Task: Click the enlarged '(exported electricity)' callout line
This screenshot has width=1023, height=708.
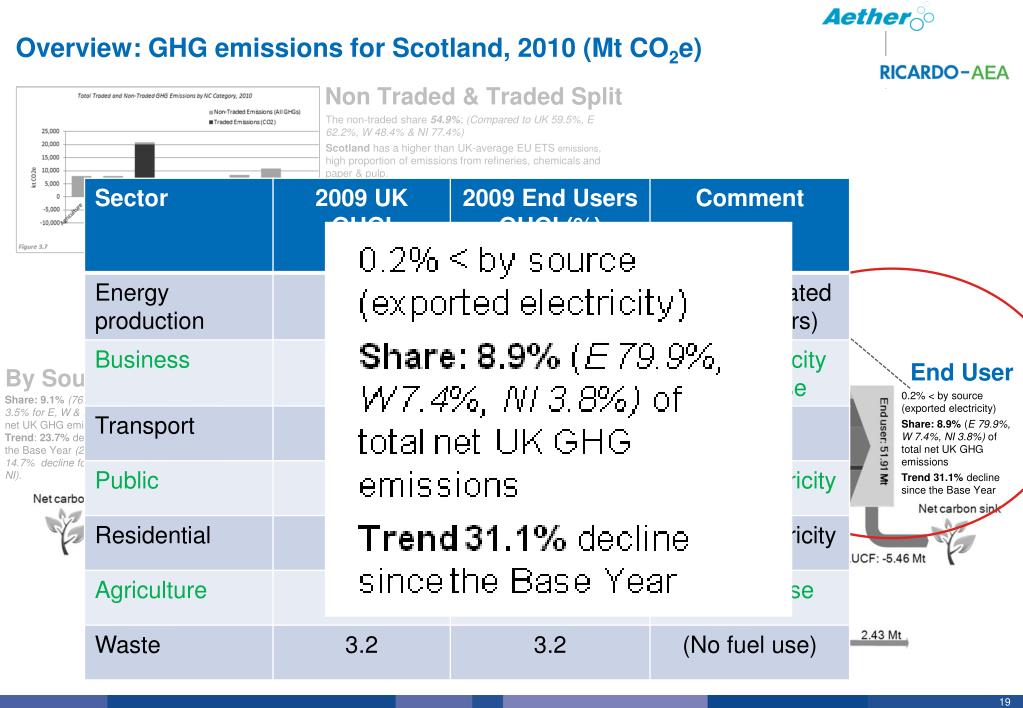Action: [523, 303]
